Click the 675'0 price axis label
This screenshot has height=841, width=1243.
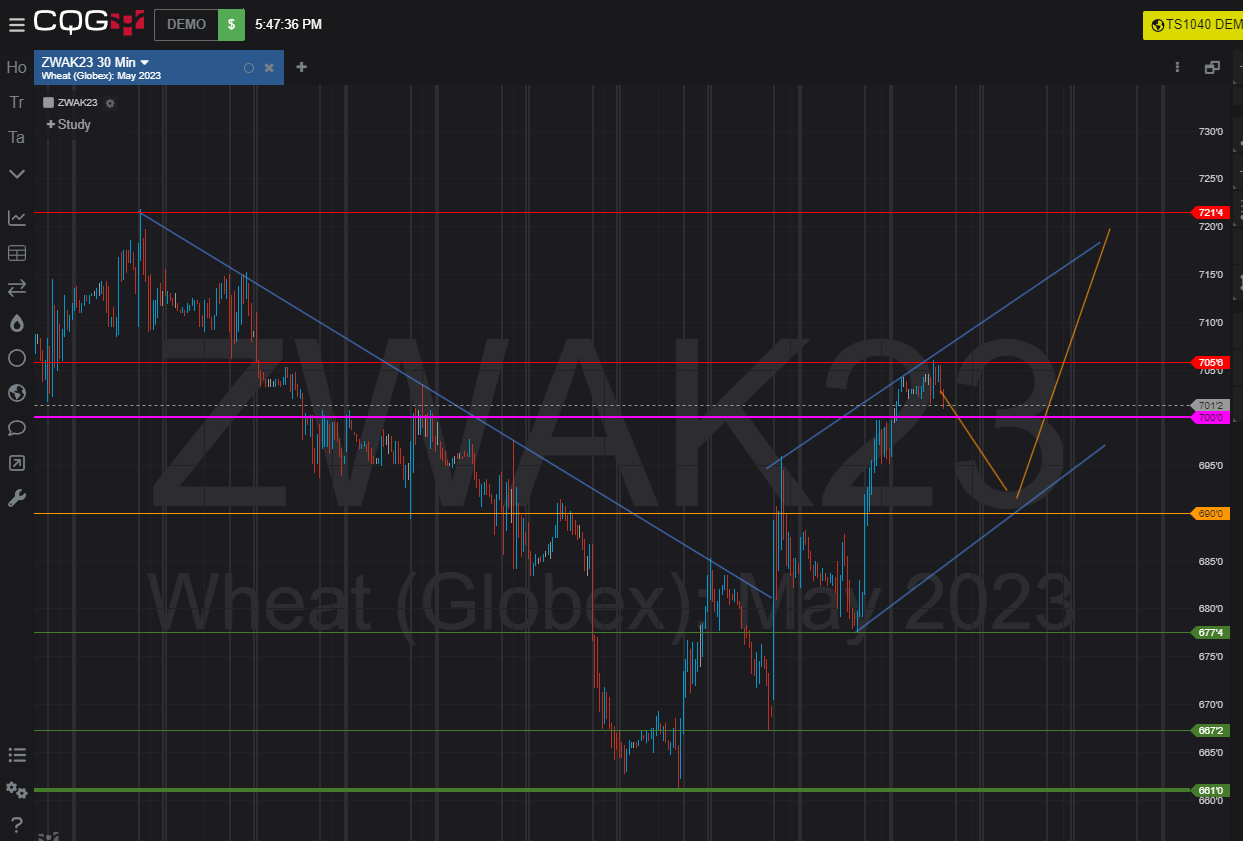tap(1211, 656)
